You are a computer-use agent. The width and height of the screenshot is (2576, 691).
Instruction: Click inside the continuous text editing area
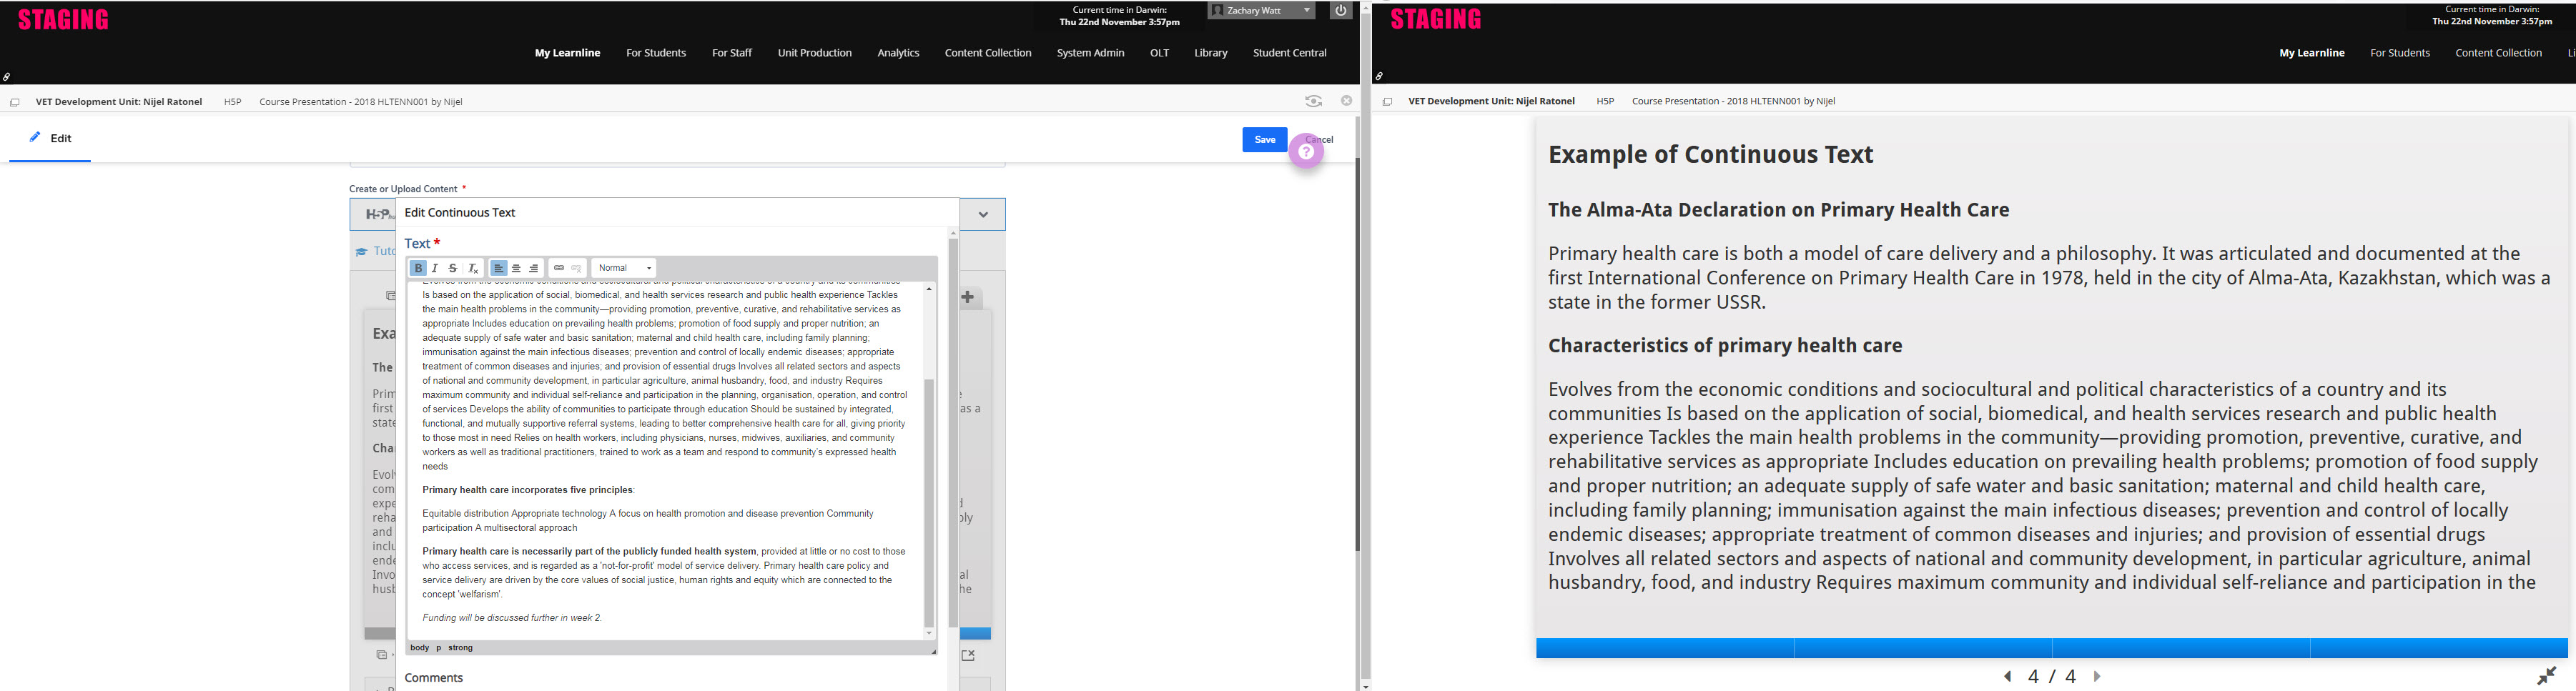665,460
